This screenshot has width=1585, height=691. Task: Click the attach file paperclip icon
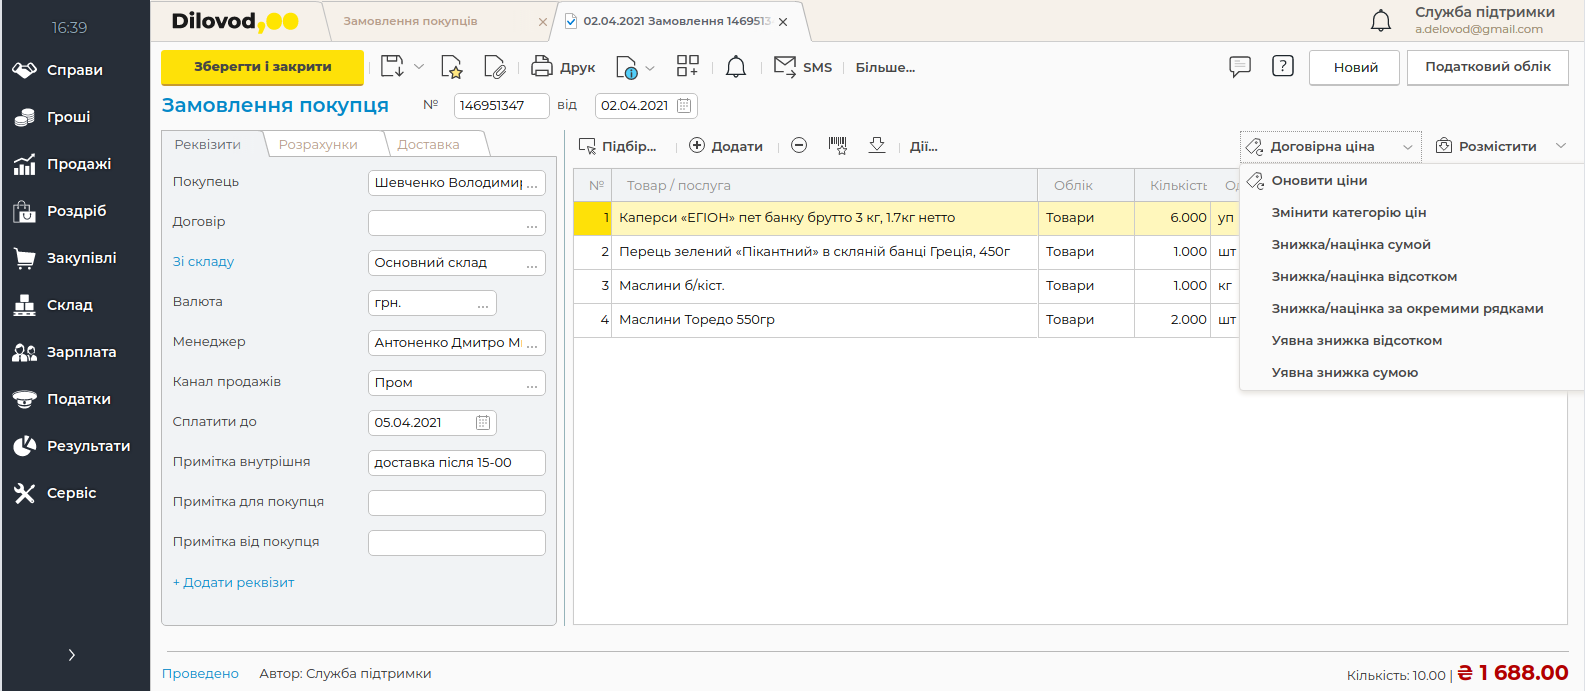click(x=494, y=67)
